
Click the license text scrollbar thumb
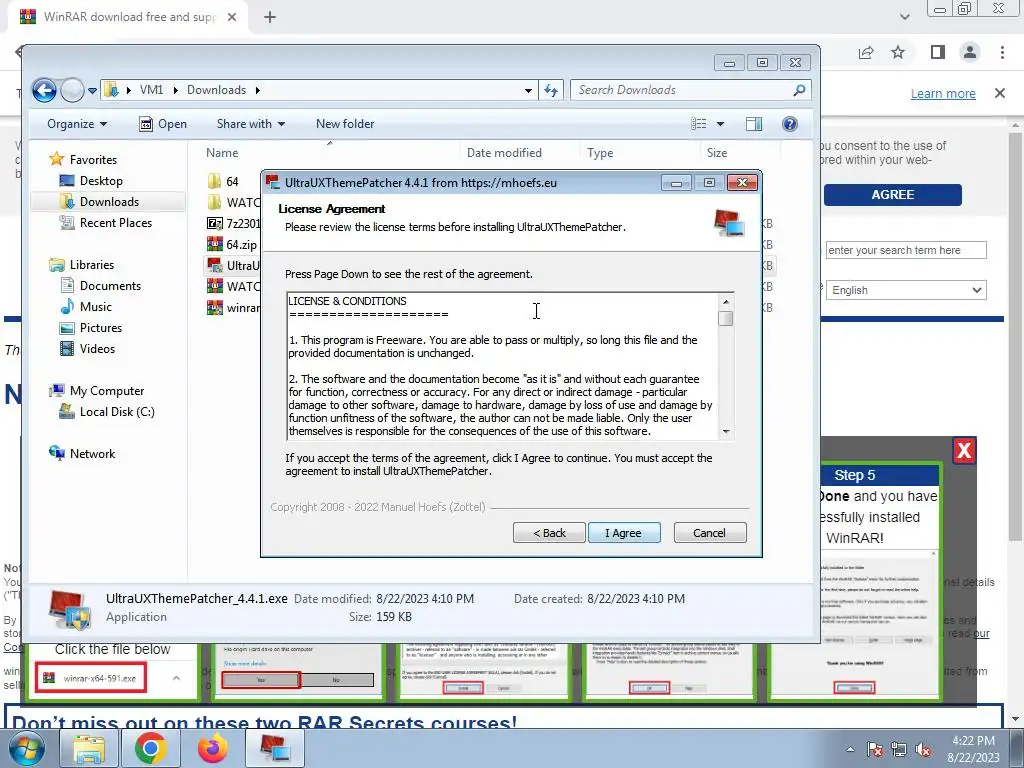[726, 318]
